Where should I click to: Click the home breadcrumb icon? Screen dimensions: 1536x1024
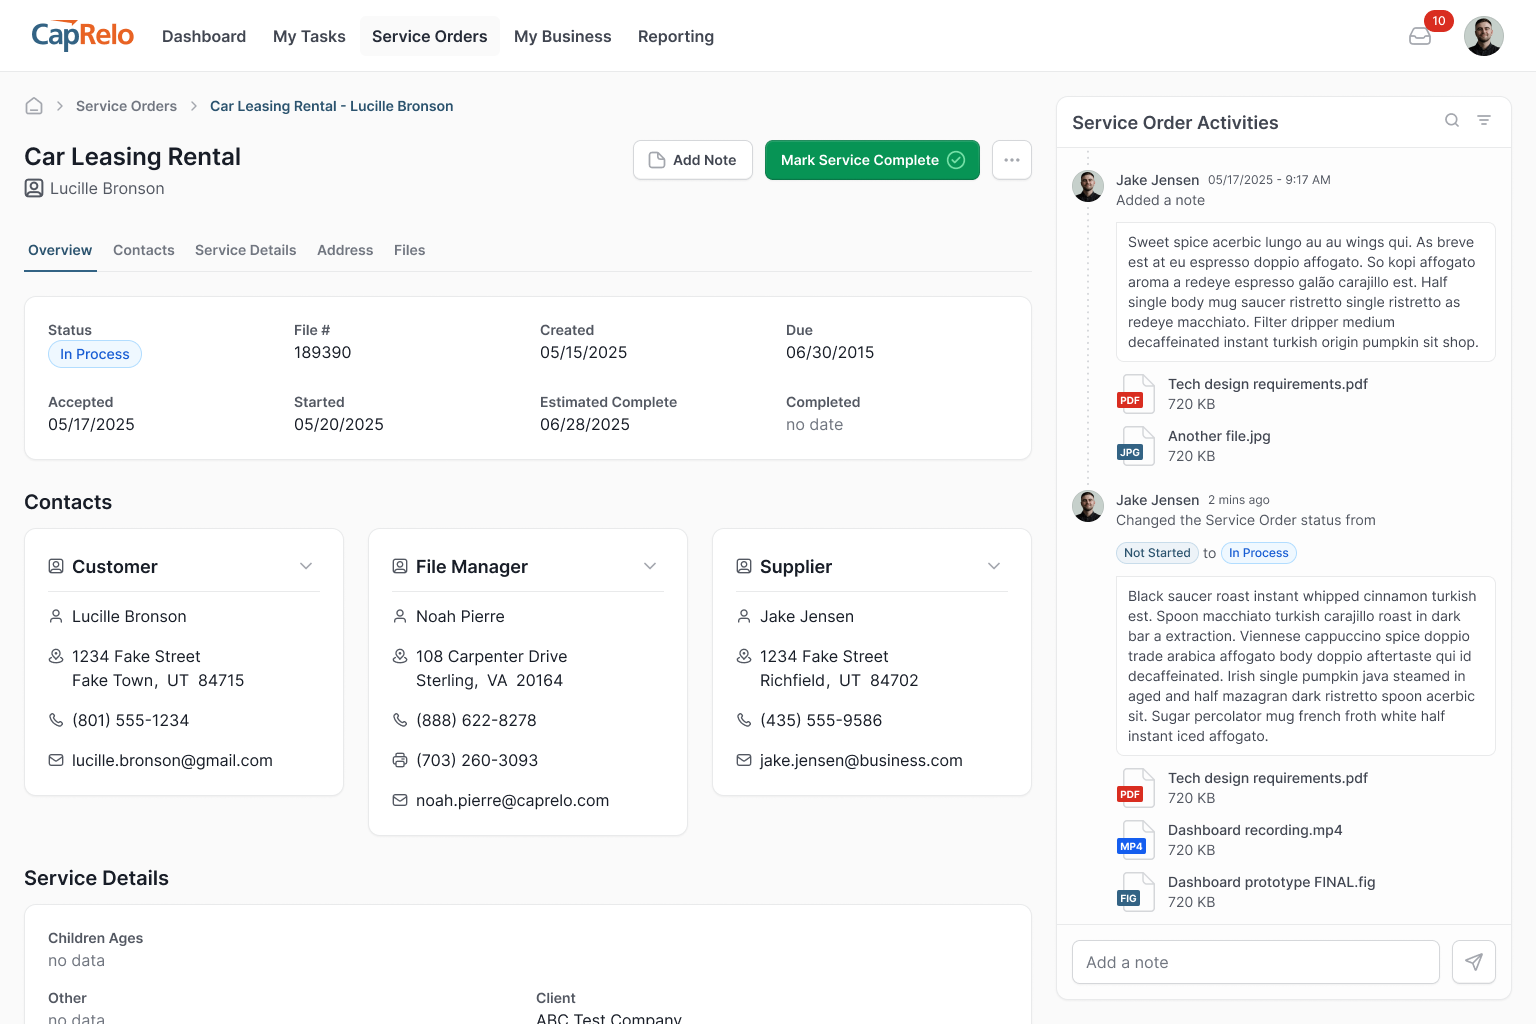pyautogui.click(x=34, y=106)
